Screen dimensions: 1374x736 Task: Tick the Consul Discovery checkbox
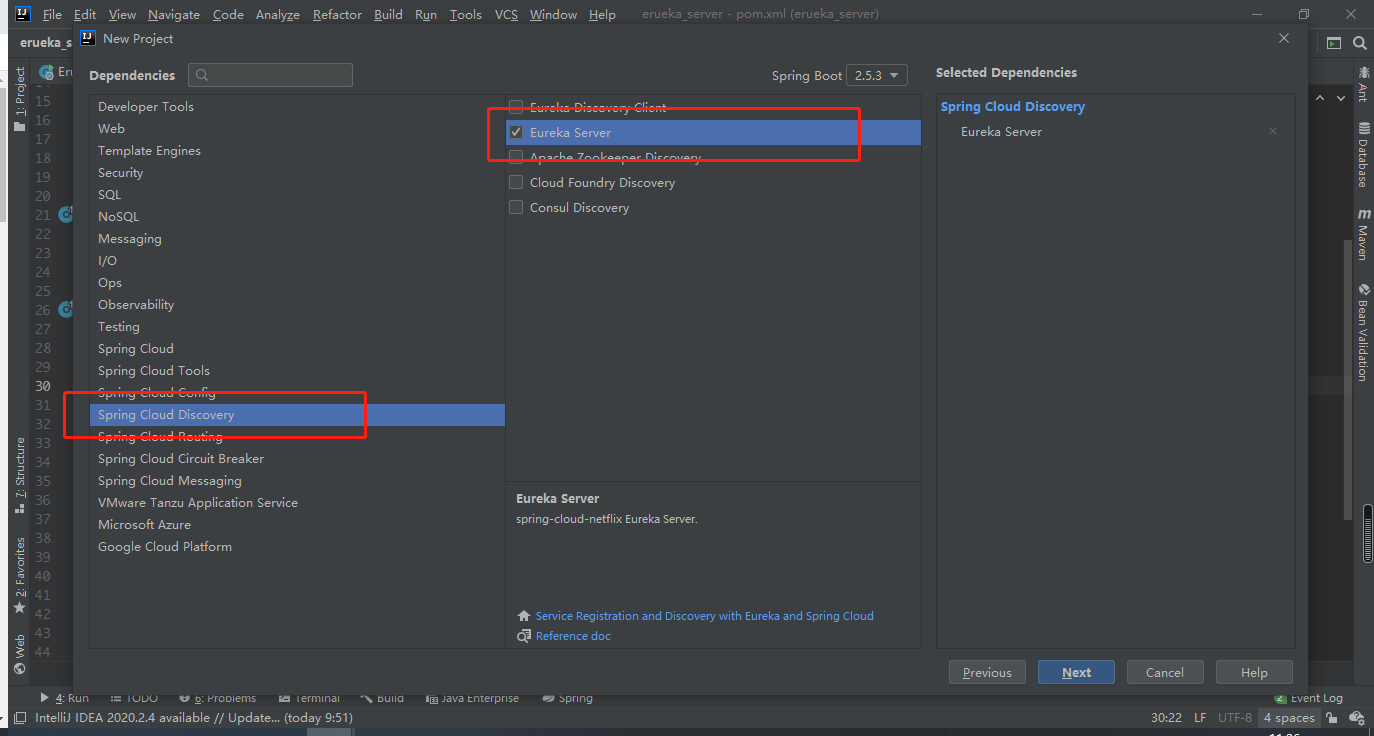[516, 207]
